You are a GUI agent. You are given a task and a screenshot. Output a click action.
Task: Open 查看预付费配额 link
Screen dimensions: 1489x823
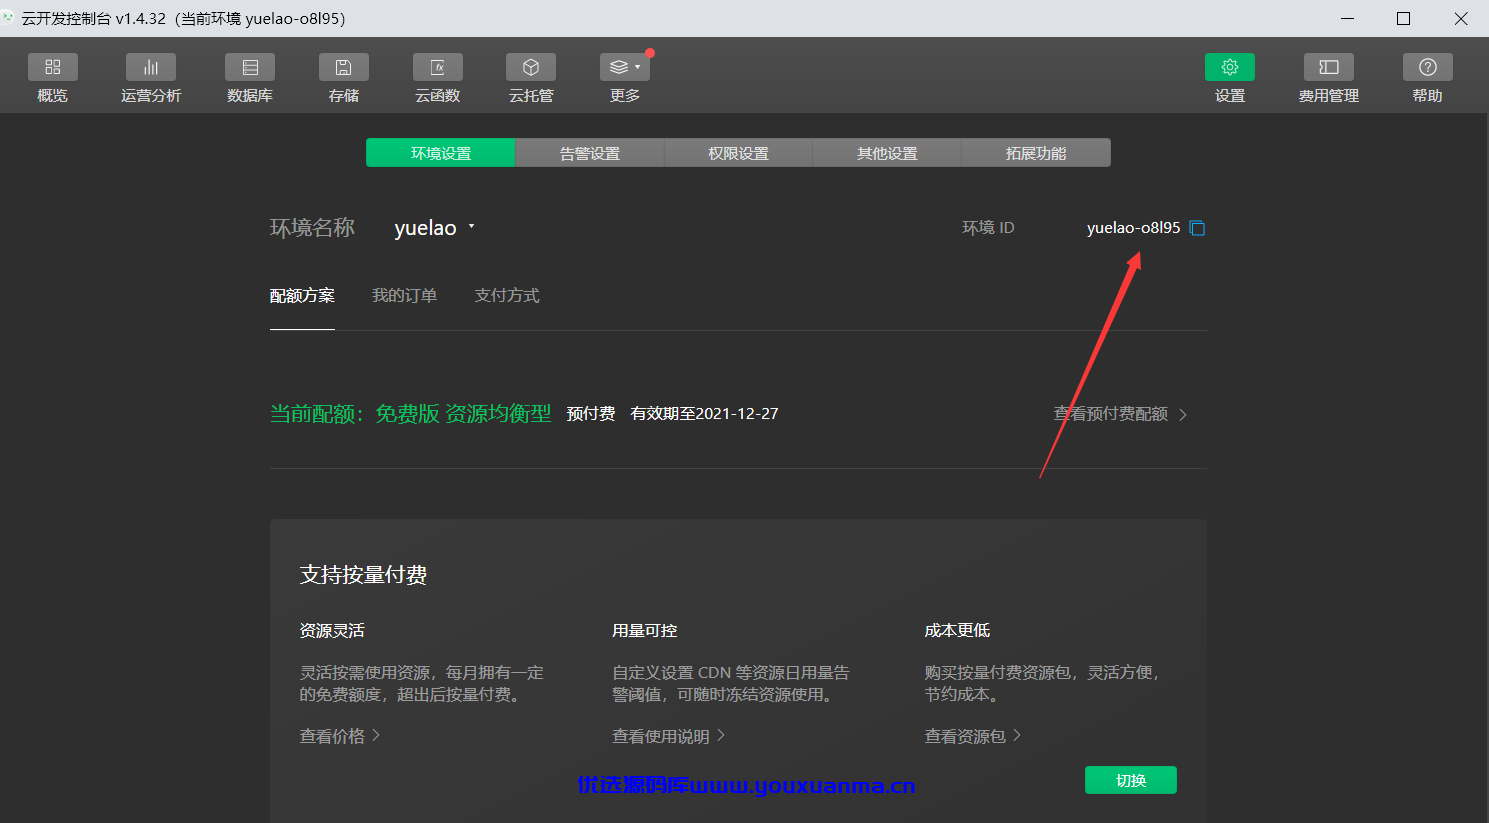coord(1121,414)
